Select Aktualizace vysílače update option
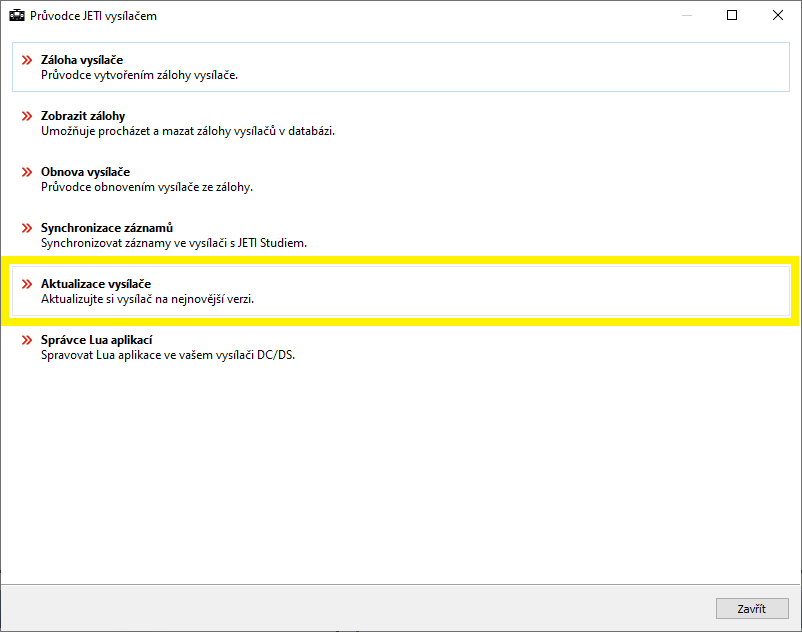The width and height of the screenshot is (802, 632). pyautogui.click(x=401, y=291)
